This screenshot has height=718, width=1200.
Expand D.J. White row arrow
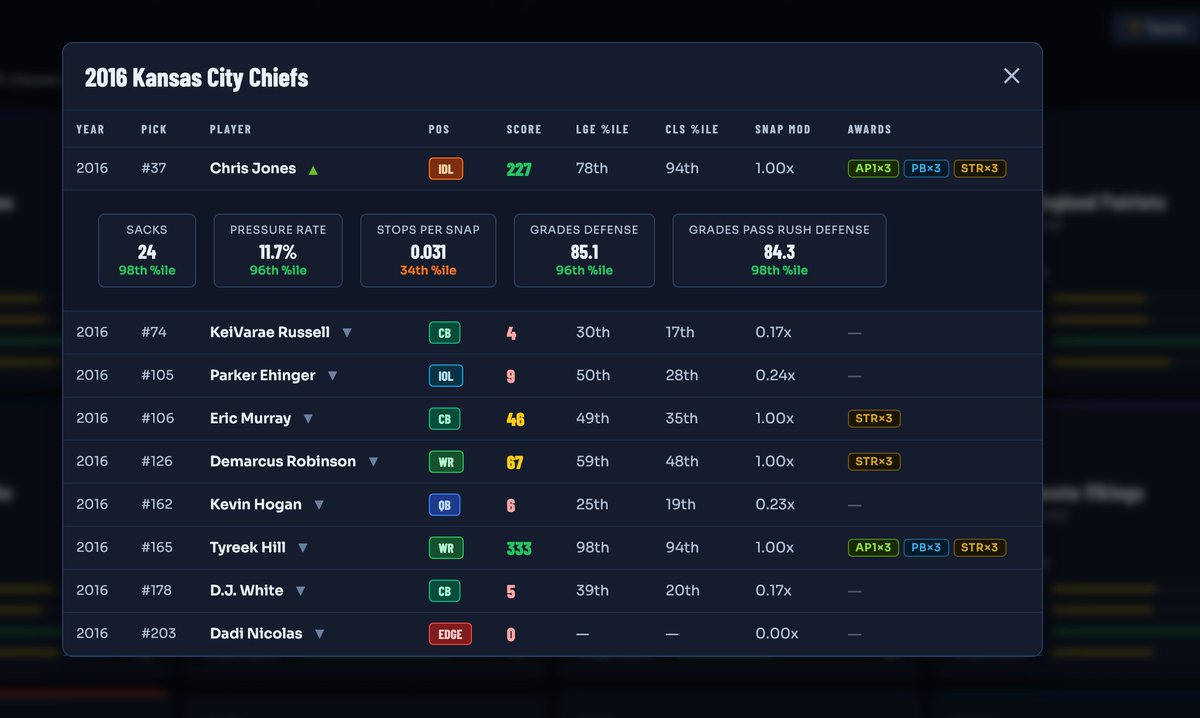tap(300, 590)
